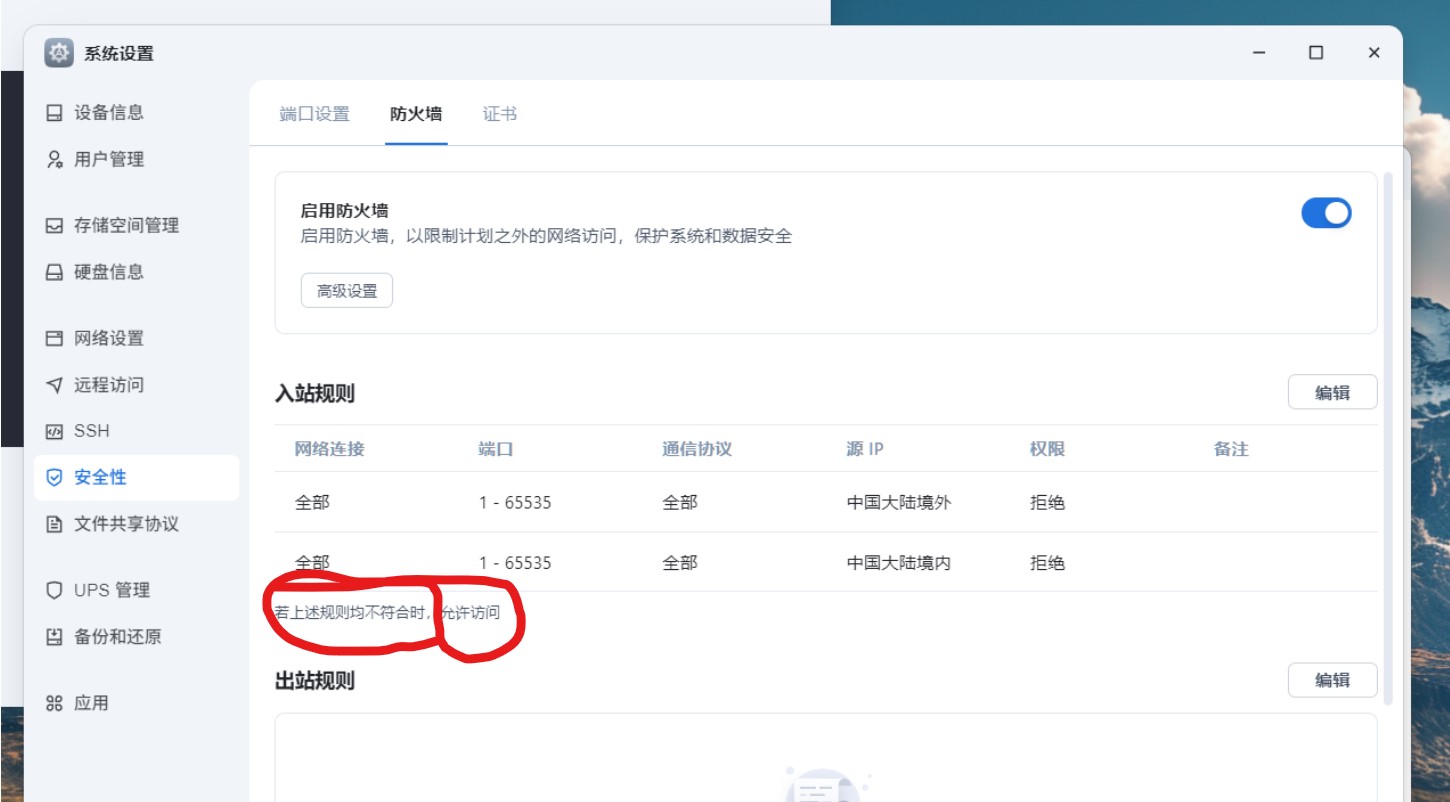Select the 中国大陆境外 rule row
The image size is (1450, 802).
(x=826, y=502)
